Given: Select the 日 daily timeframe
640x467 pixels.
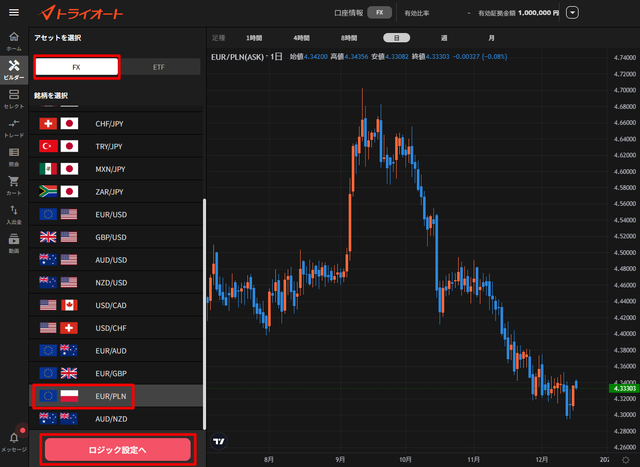Looking at the screenshot, I should 396,38.
